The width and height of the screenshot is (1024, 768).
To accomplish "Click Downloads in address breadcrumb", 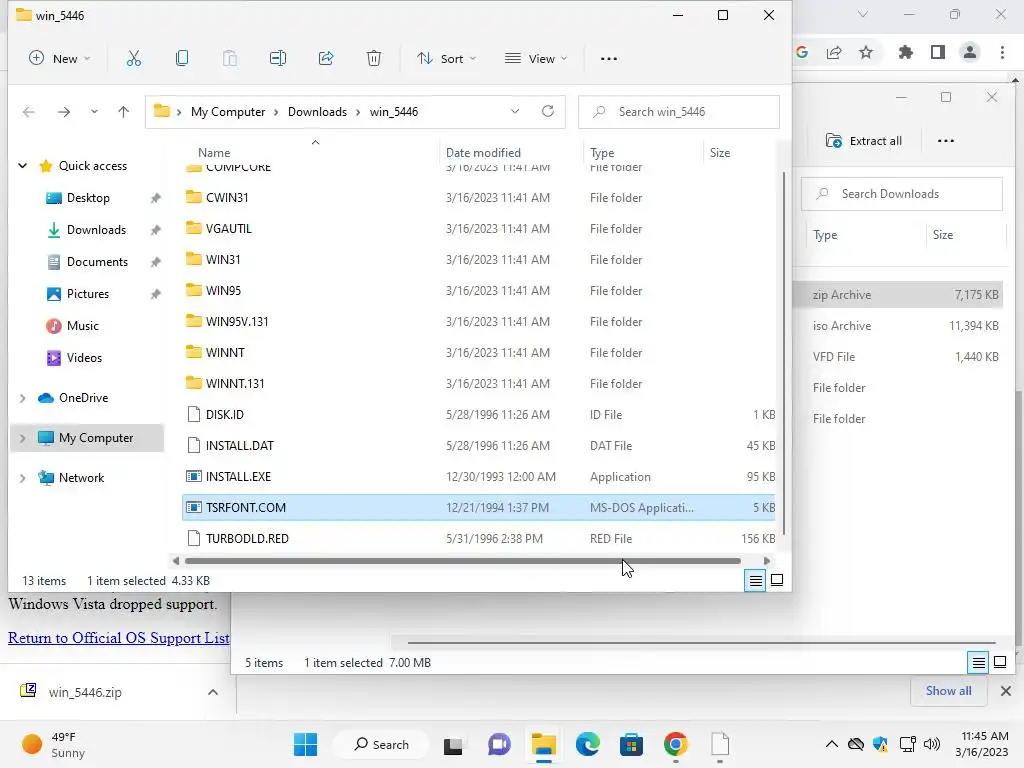I will click(x=317, y=112).
